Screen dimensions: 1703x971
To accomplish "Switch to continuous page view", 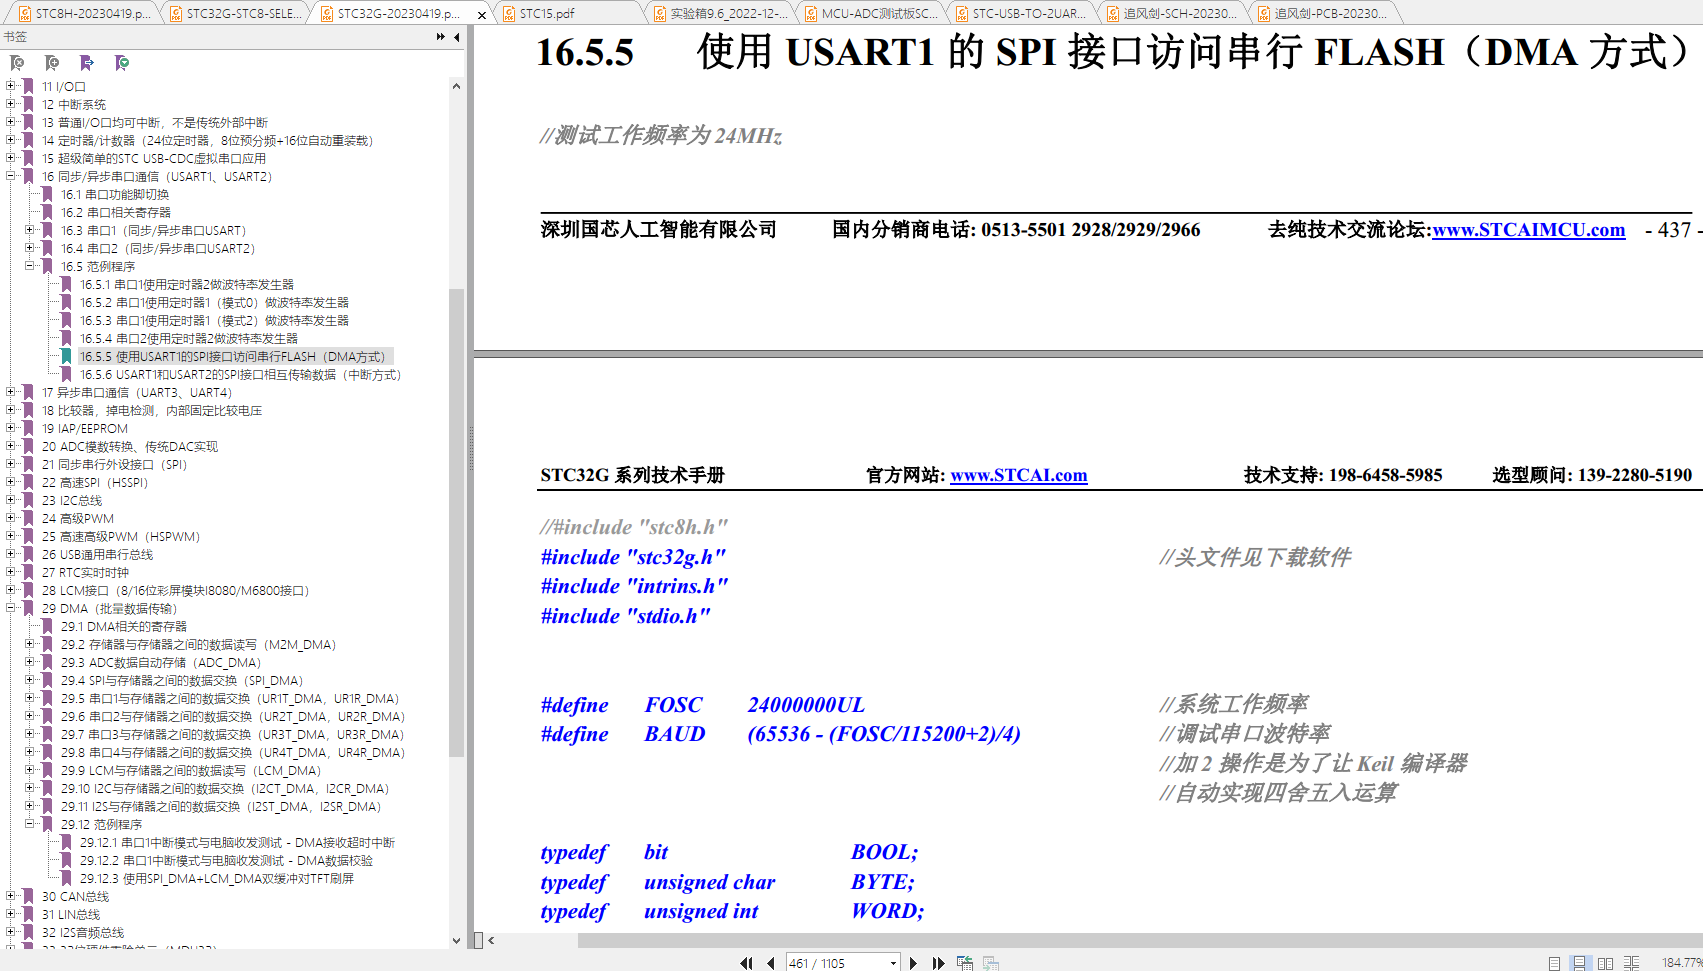I will [1579, 963].
